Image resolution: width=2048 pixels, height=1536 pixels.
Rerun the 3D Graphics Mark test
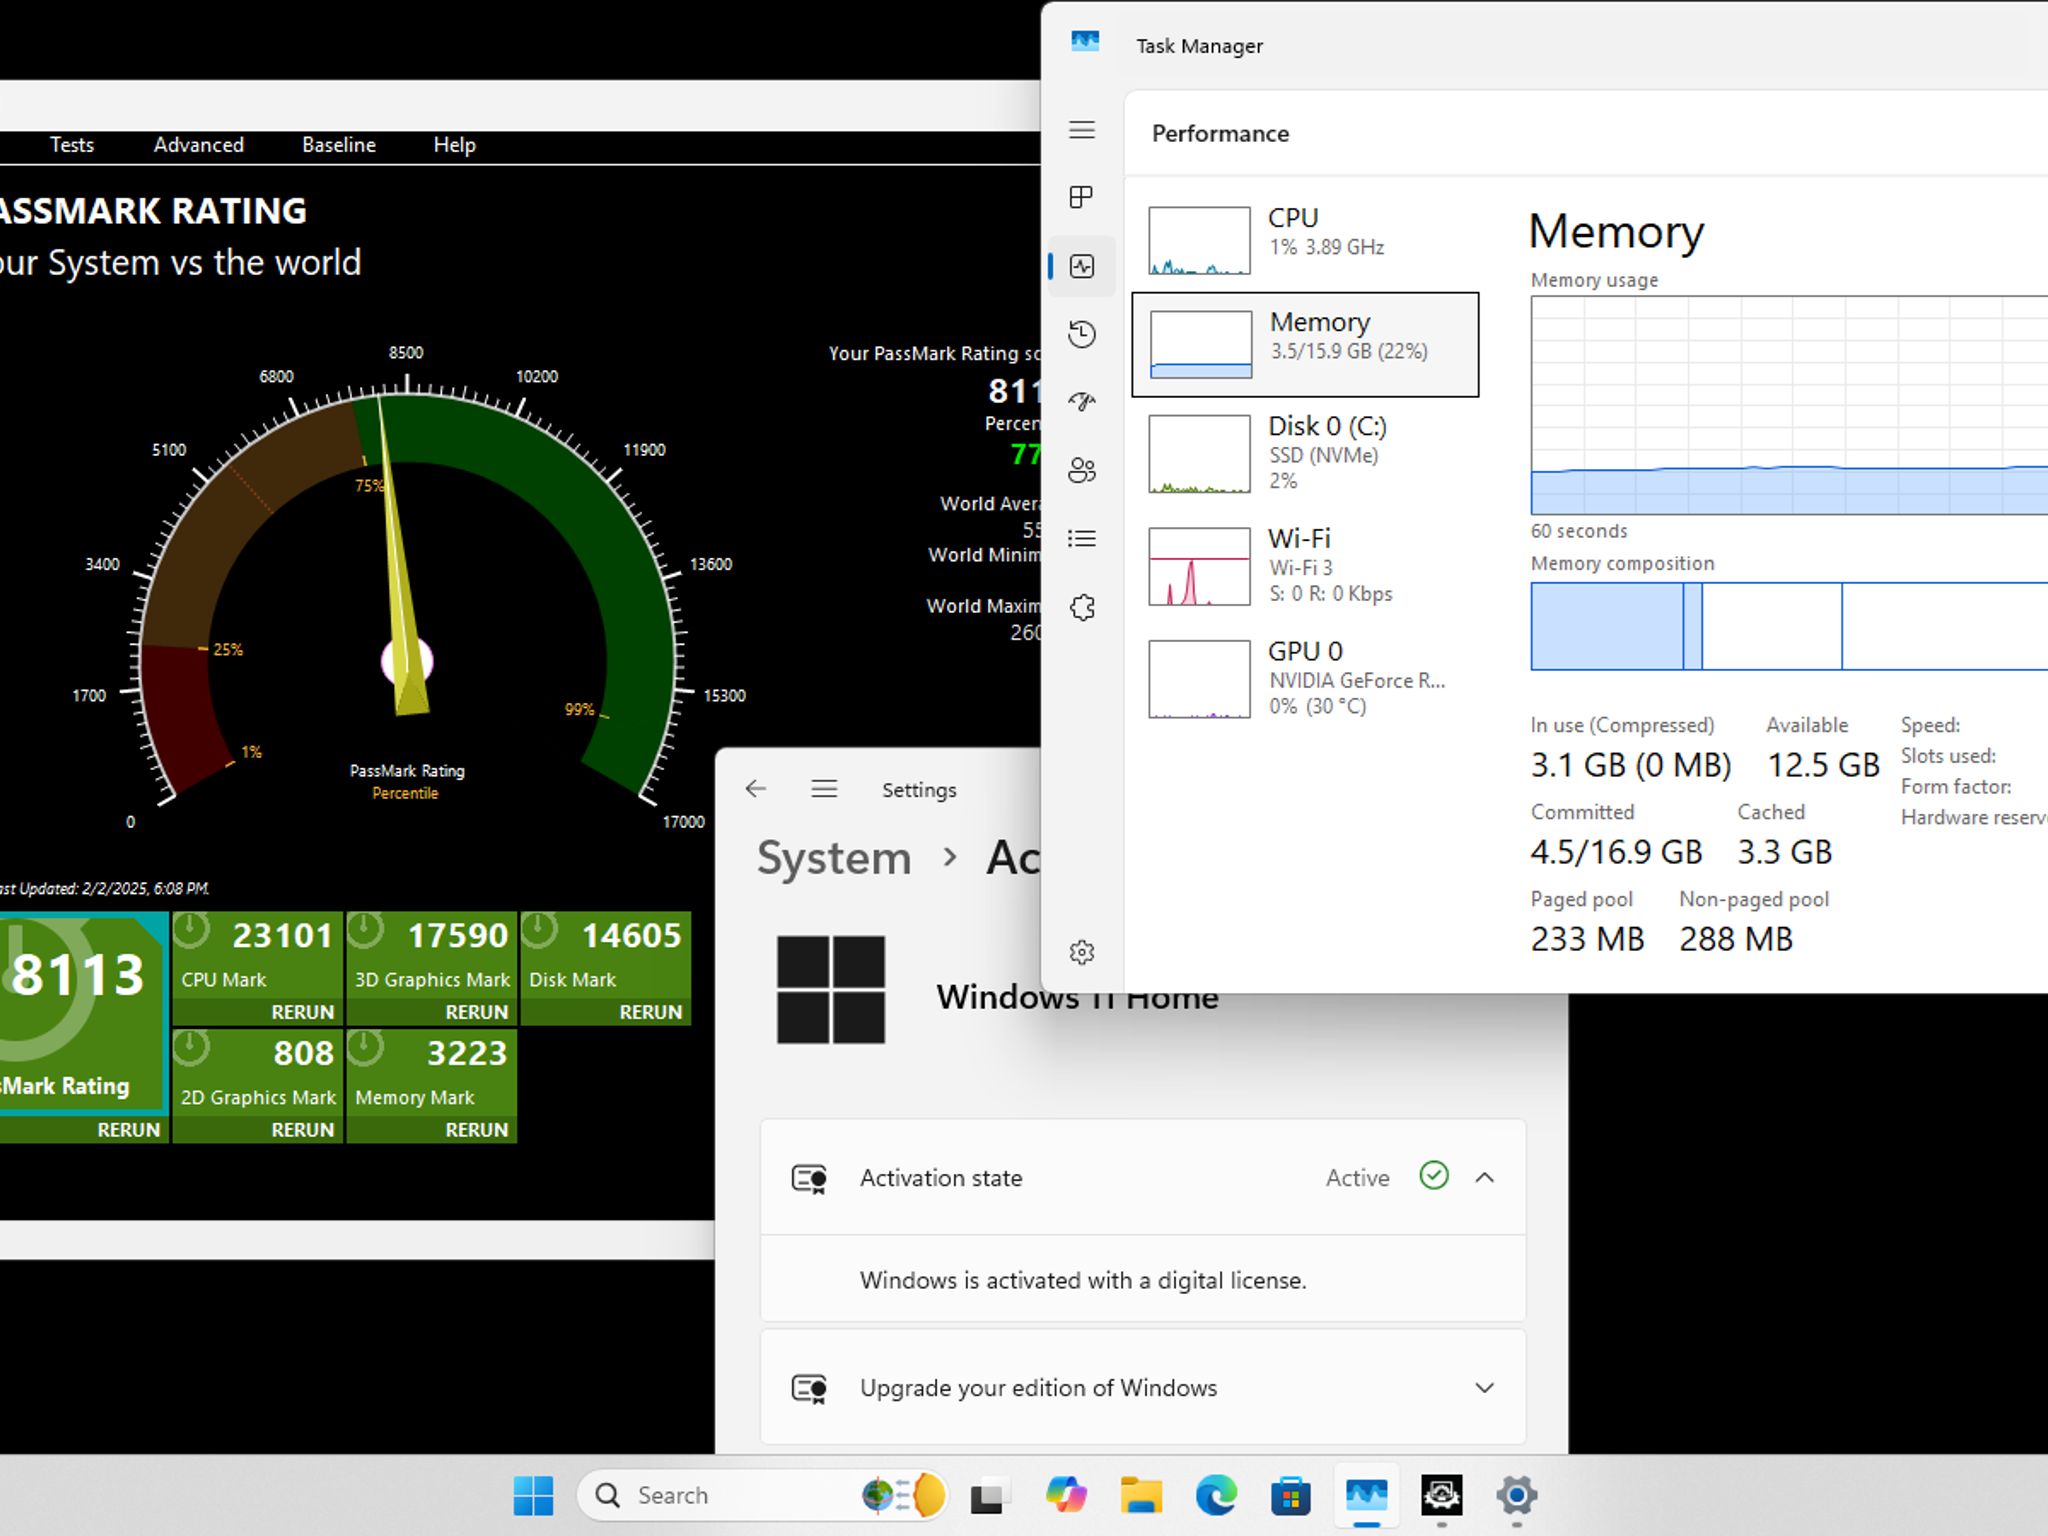coord(476,1012)
